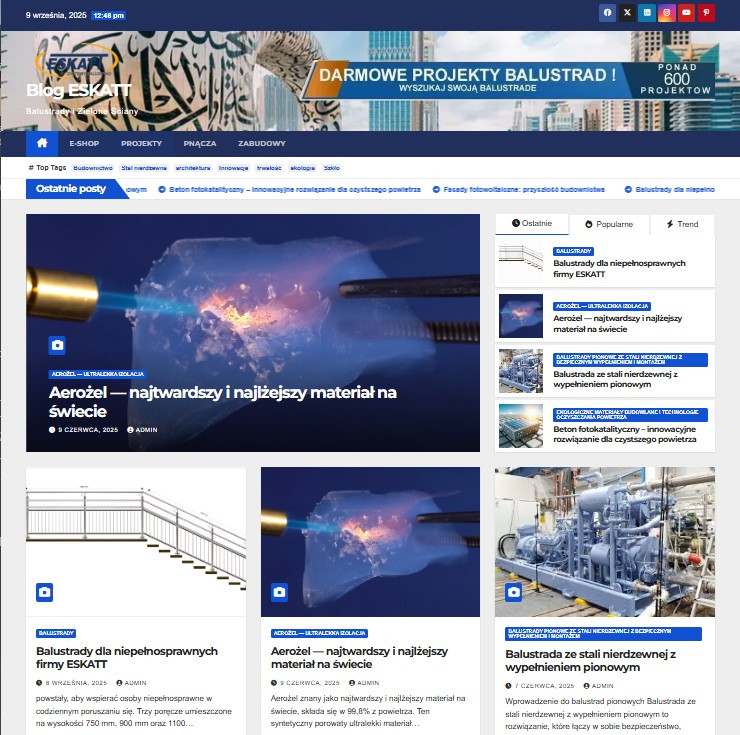Open the Facebook social icon
Viewport: 740px width, 735px height.
click(x=607, y=13)
